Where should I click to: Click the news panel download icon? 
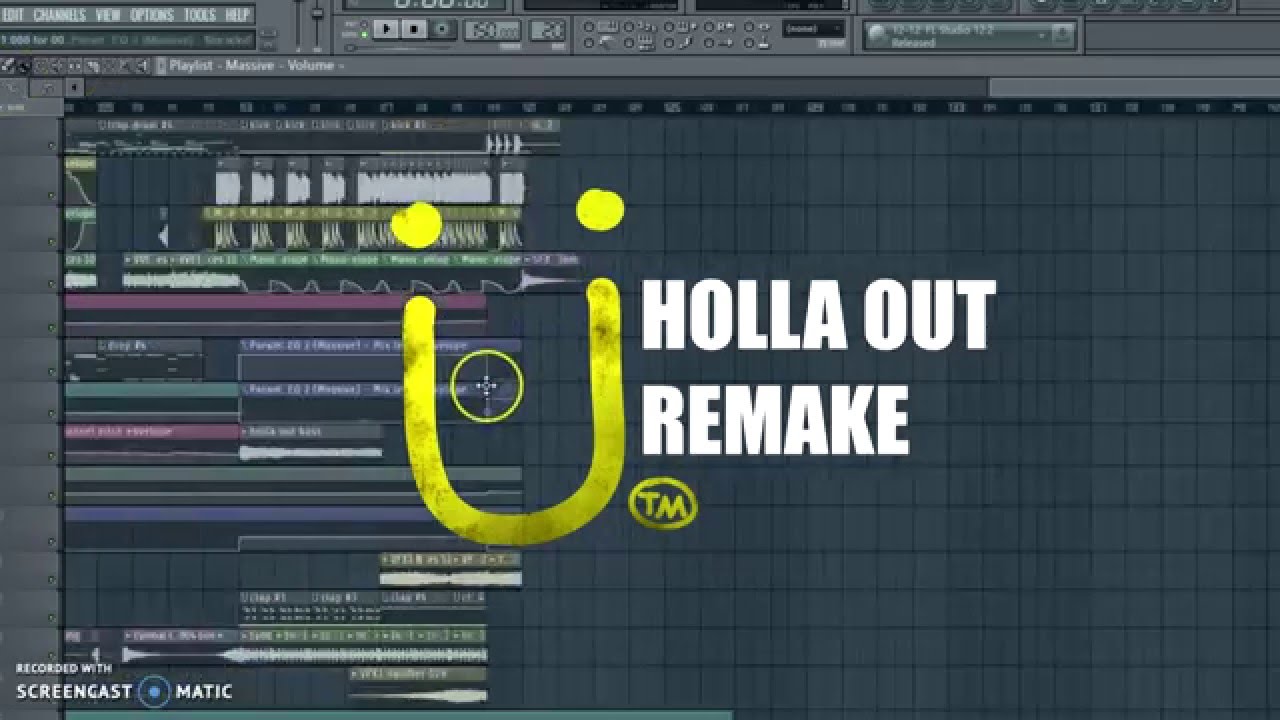pyautogui.click(x=1062, y=34)
